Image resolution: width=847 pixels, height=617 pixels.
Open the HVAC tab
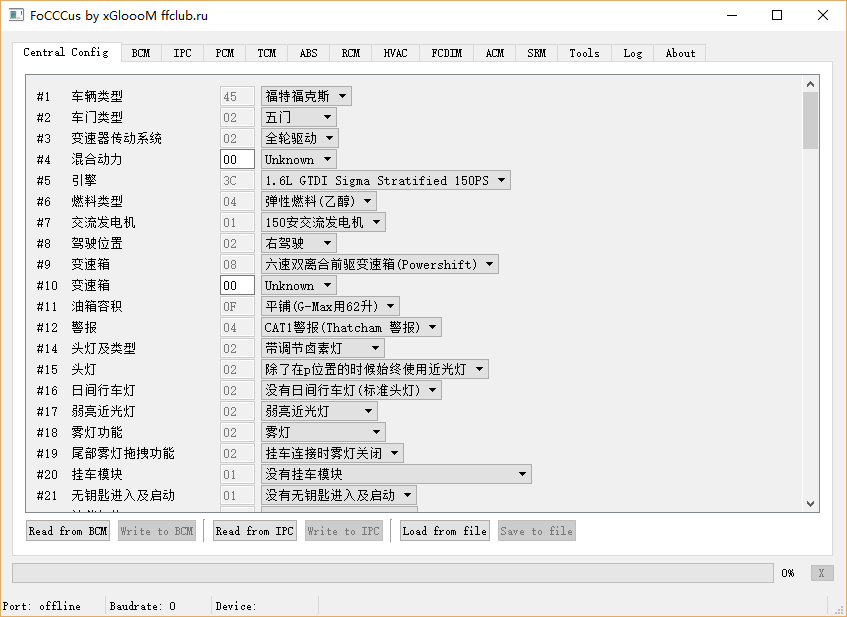pyautogui.click(x=395, y=53)
